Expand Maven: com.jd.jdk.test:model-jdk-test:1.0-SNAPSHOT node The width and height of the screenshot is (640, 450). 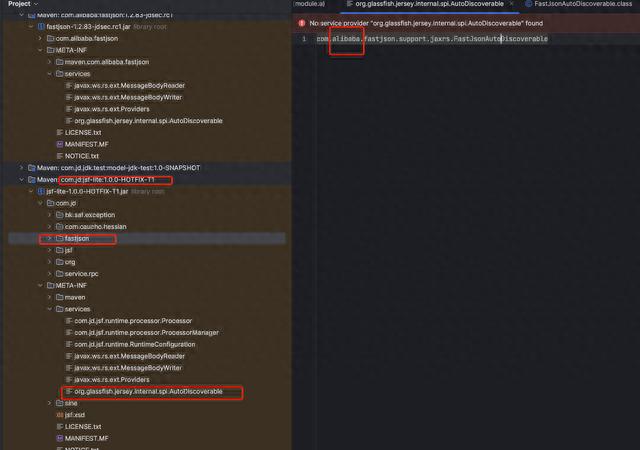22,168
